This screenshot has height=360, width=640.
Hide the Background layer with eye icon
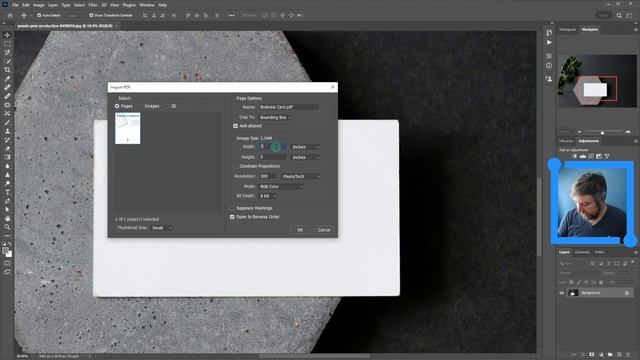tap(562, 293)
